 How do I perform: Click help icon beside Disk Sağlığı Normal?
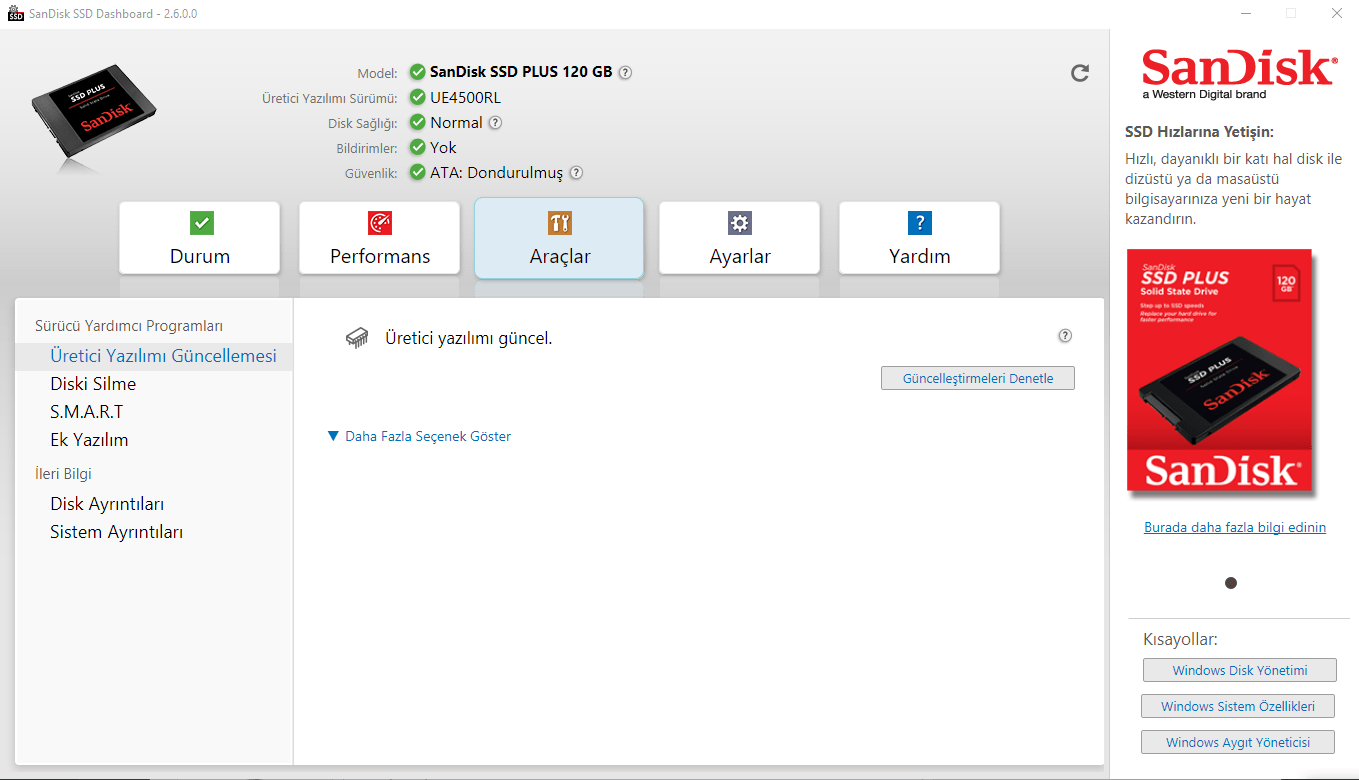[495, 123]
